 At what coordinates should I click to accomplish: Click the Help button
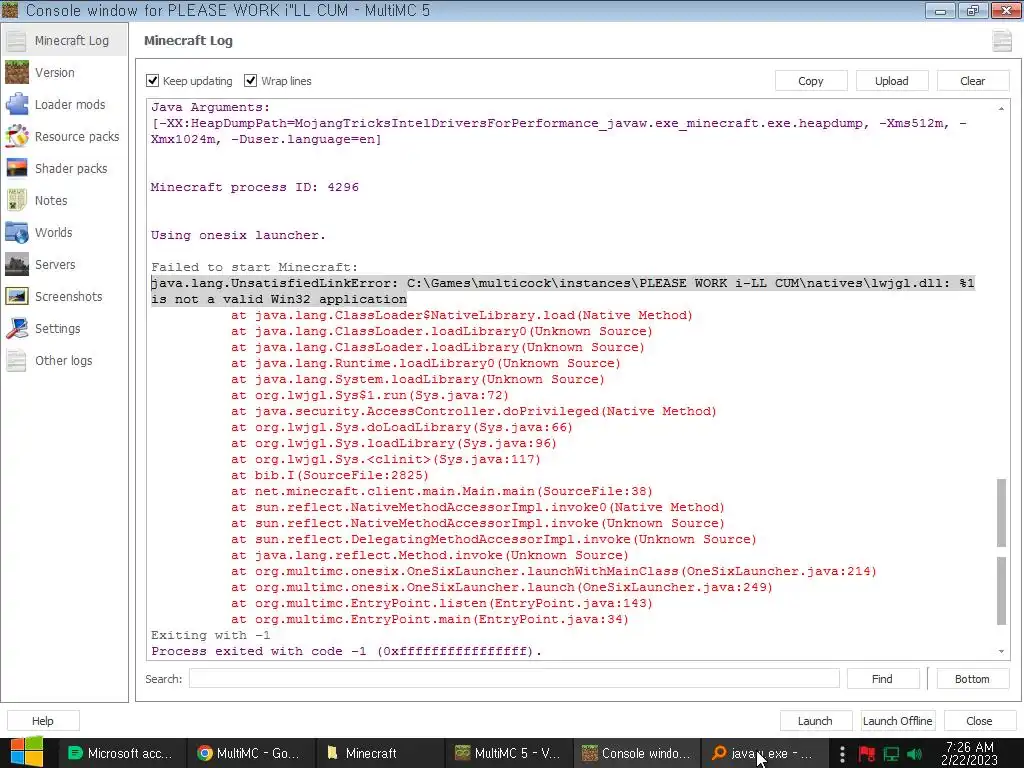click(43, 721)
